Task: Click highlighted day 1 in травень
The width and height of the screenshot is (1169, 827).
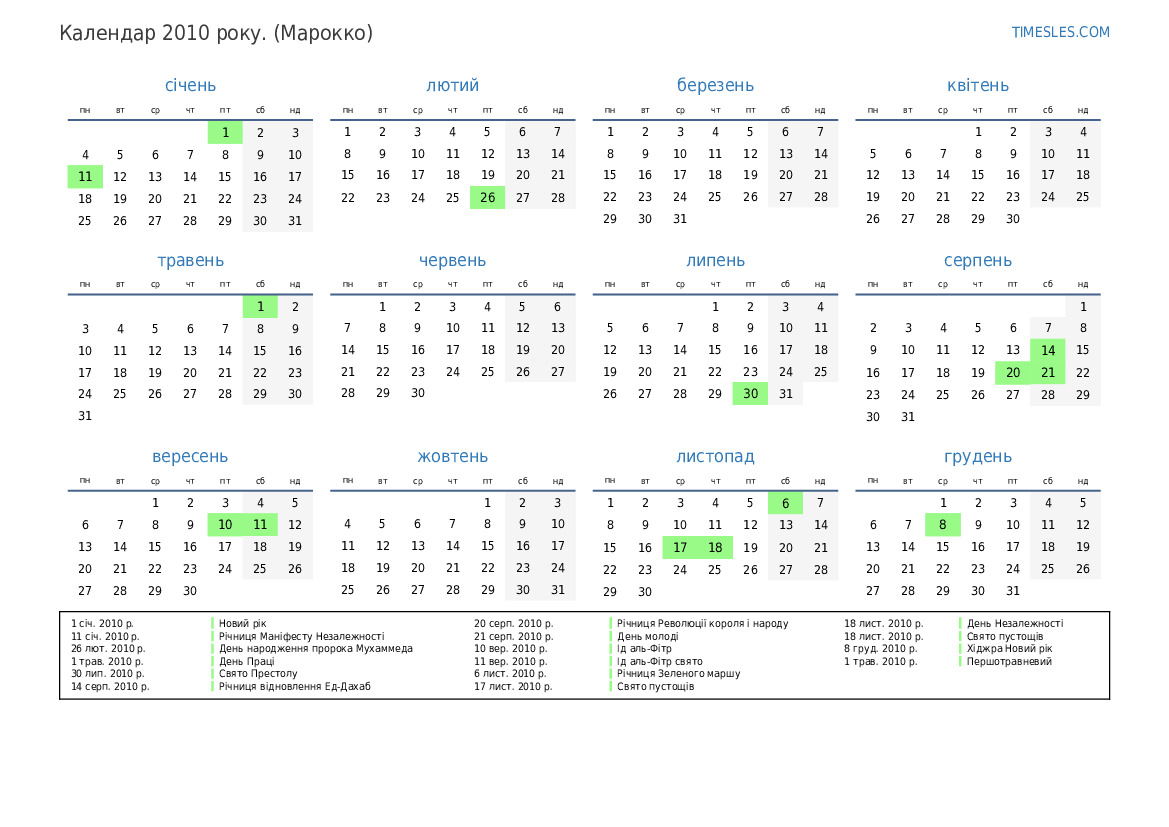Action: (x=260, y=306)
